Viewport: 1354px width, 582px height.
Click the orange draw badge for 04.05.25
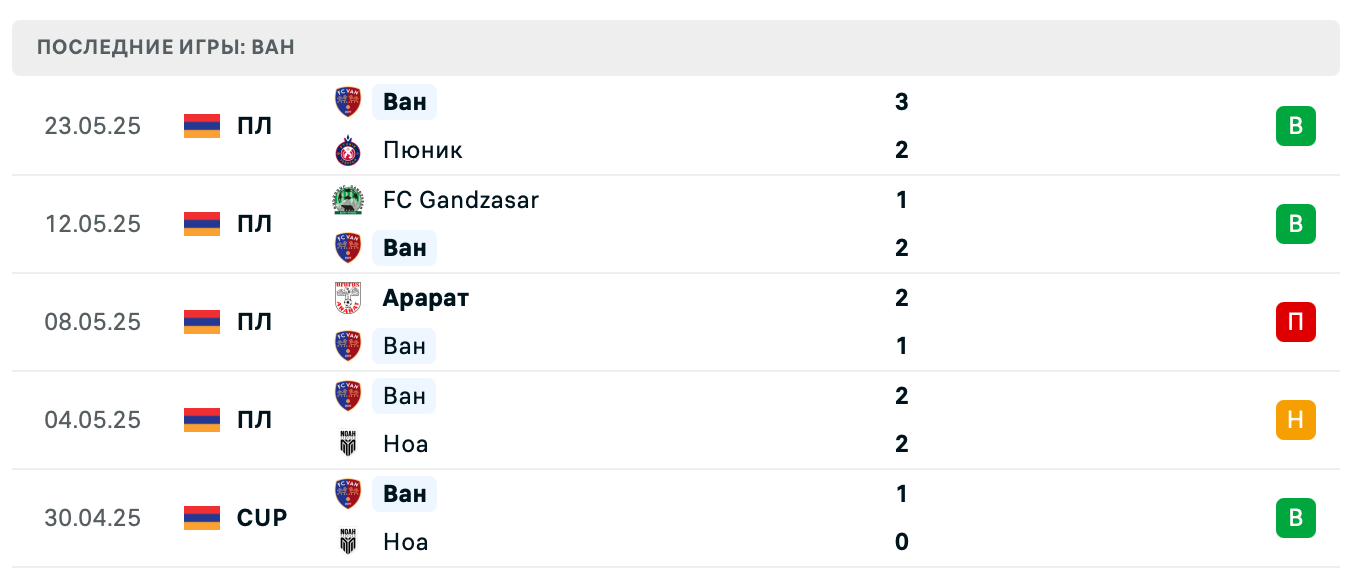tap(1295, 420)
